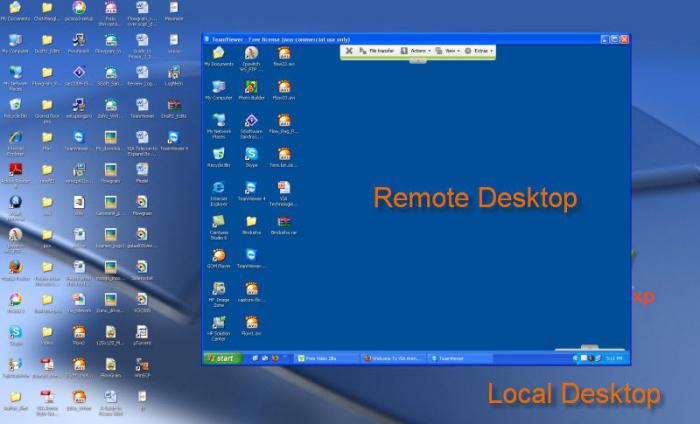This screenshot has width=700, height=424.
Task: Expand the Actions dropdown in the TeamViewer toolbar
Action: click(416, 51)
